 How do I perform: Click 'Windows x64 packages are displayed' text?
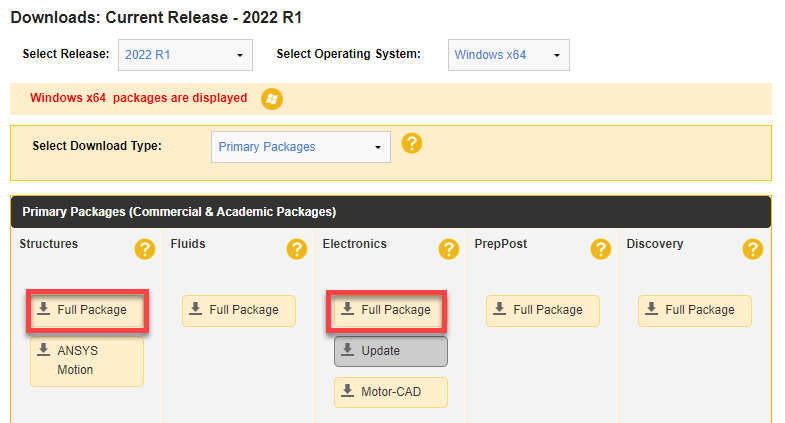139,98
